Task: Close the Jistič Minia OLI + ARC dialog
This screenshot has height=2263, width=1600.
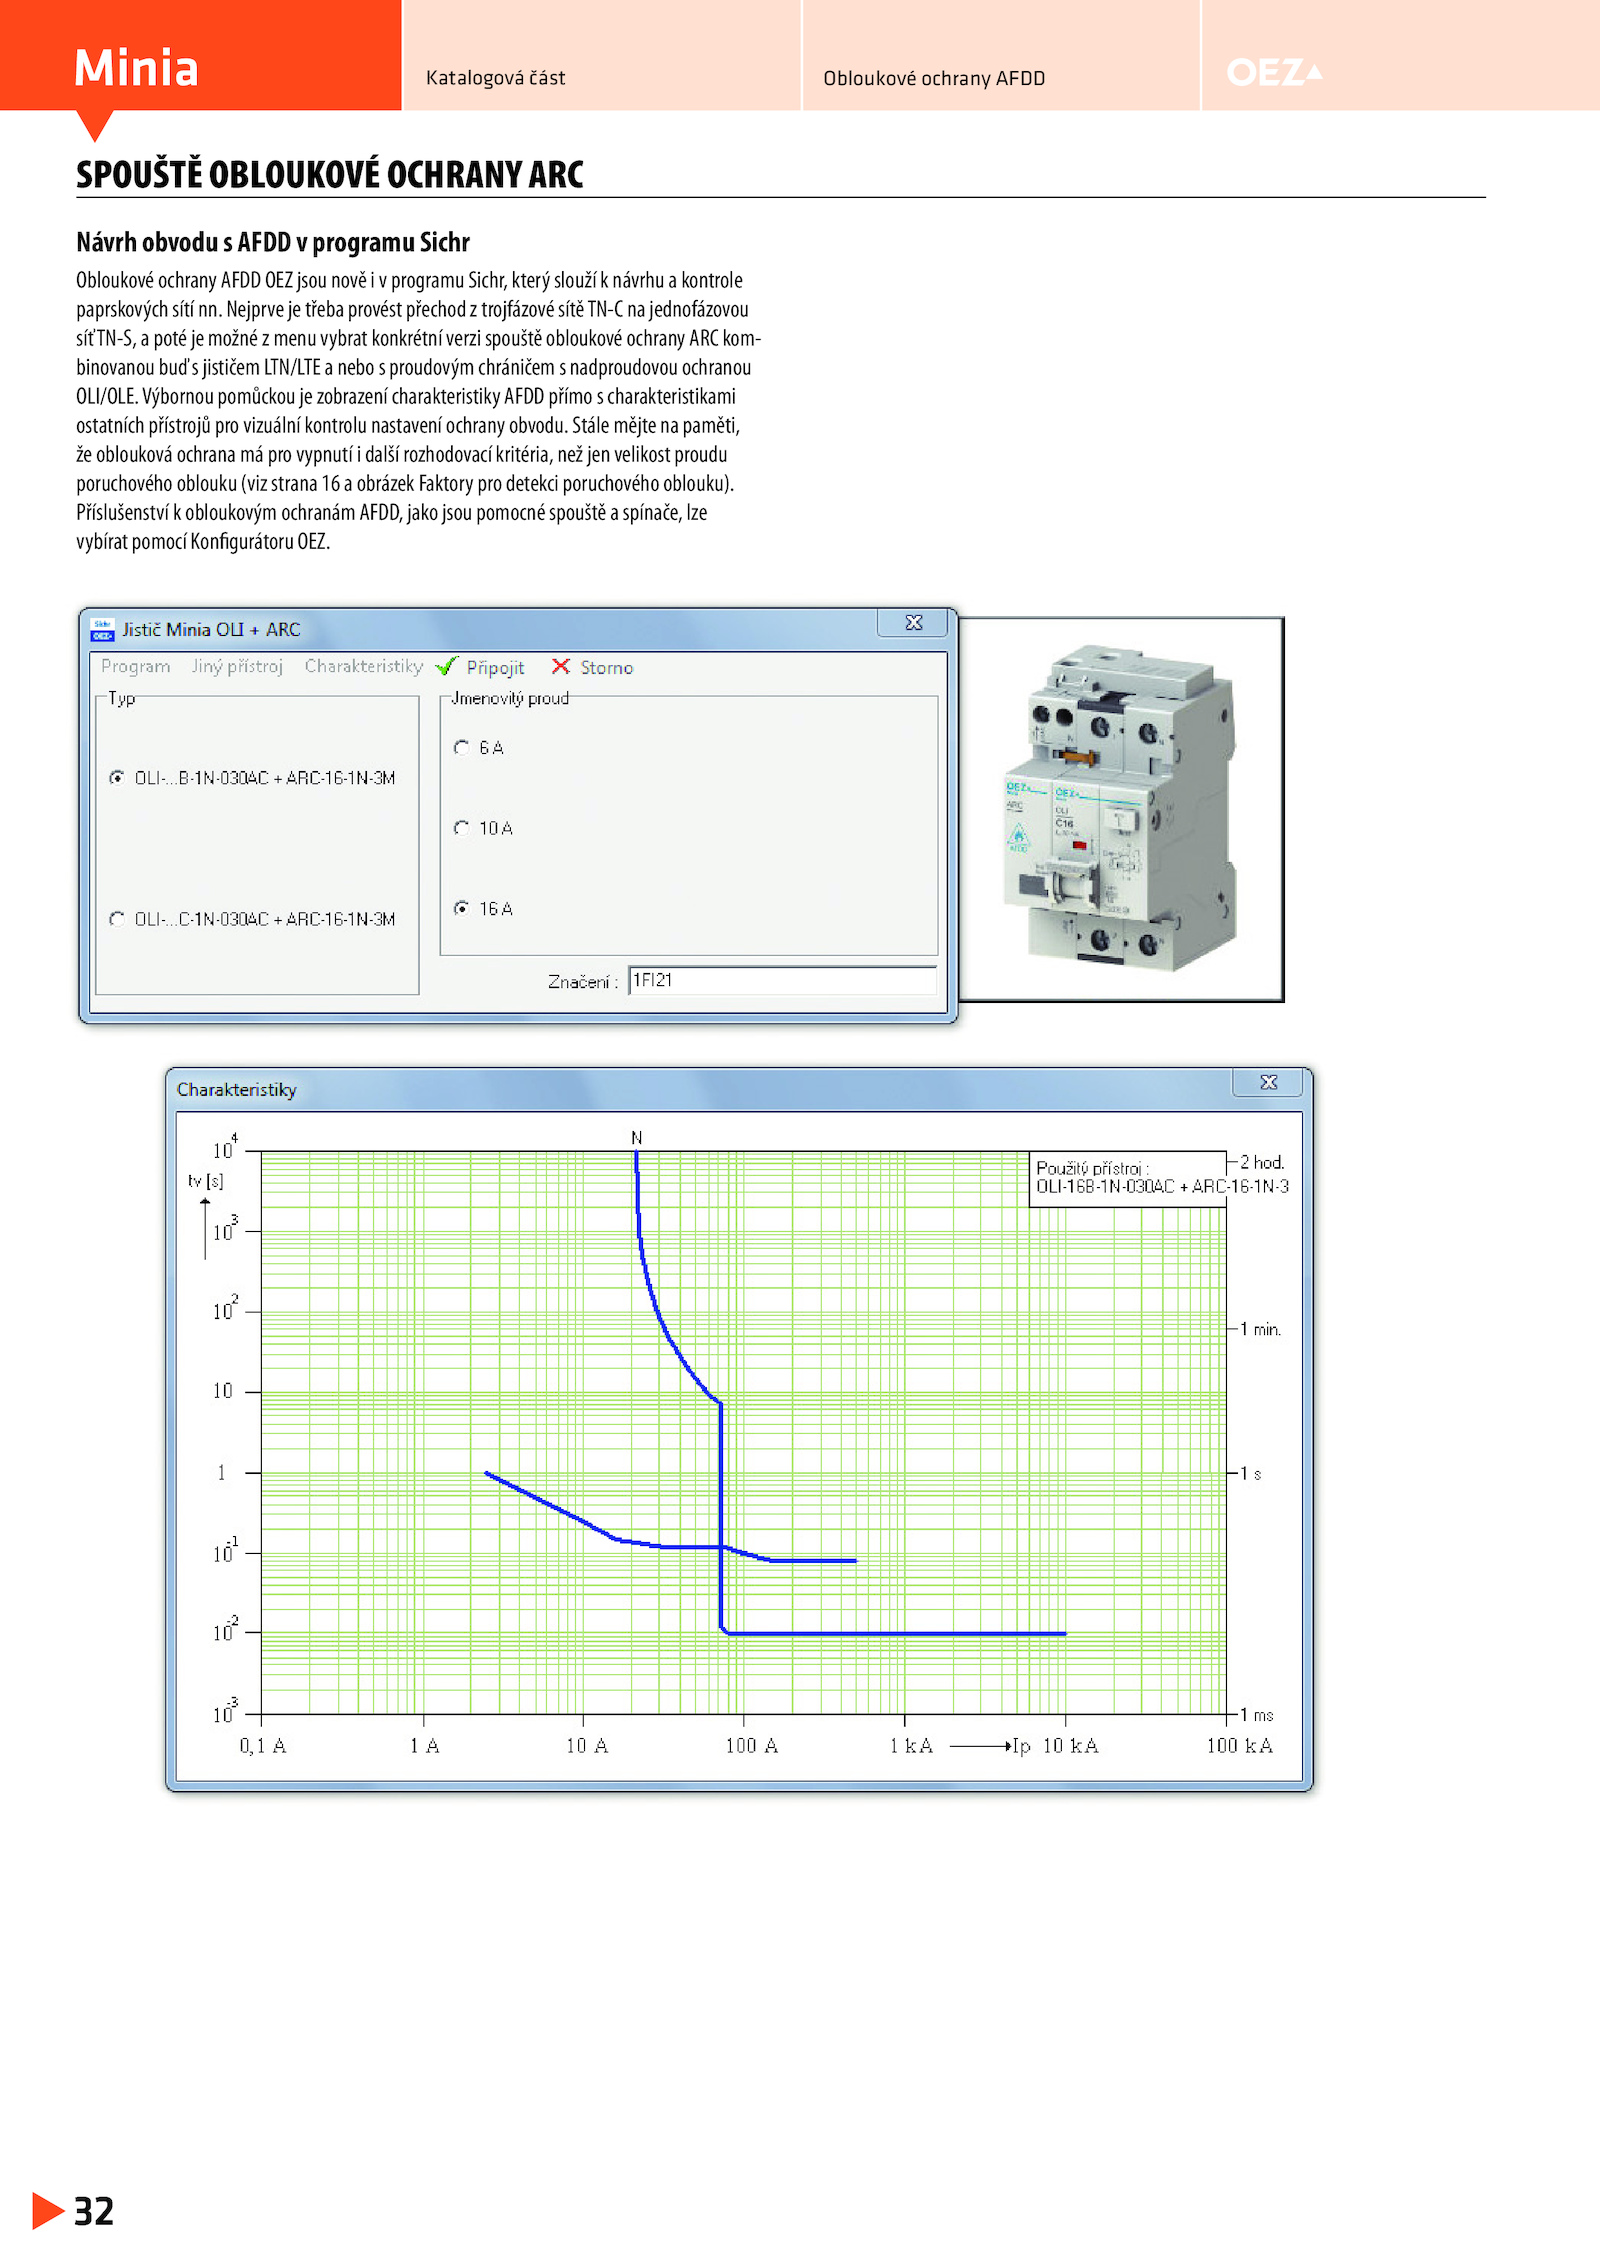Action: pyautogui.click(x=913, y=623)
